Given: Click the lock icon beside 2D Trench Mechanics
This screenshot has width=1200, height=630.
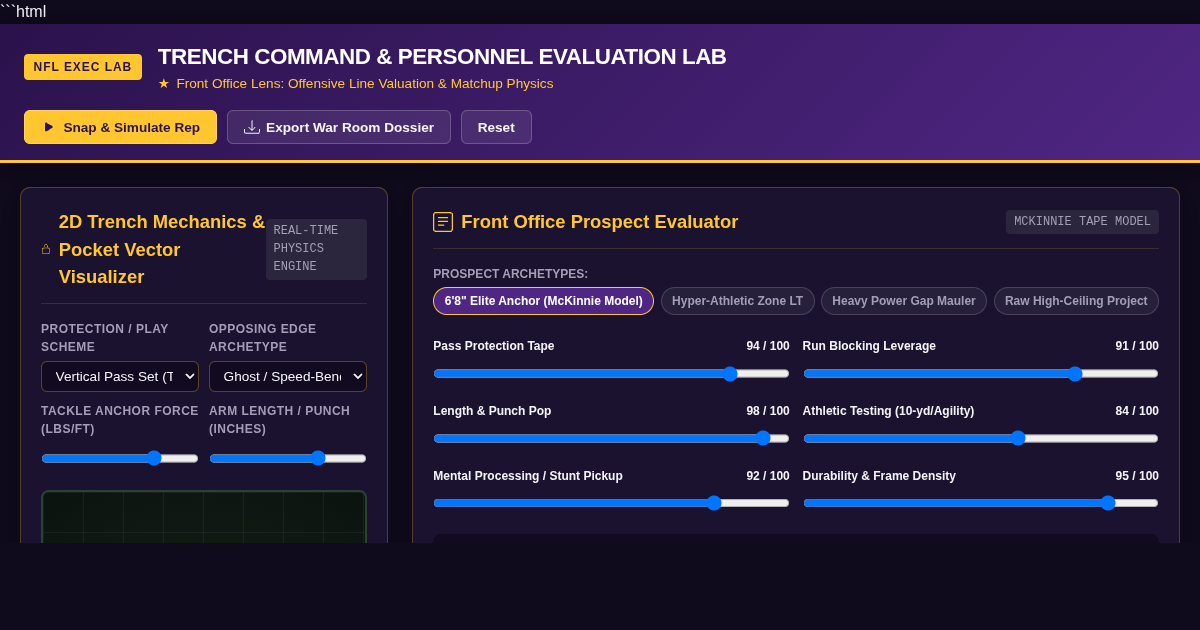Looking at the screenshot, I should 46,249.
